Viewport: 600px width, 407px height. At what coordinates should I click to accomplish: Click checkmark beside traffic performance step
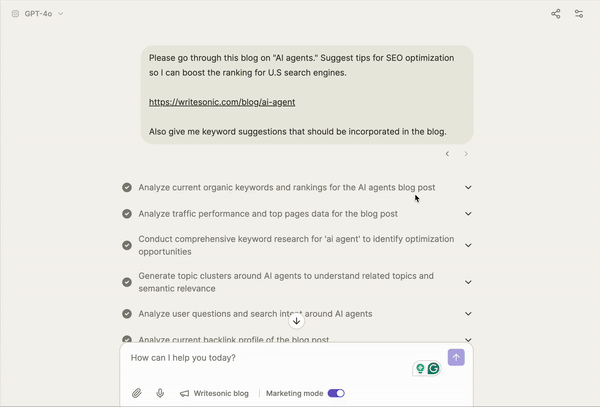(127, 213)
